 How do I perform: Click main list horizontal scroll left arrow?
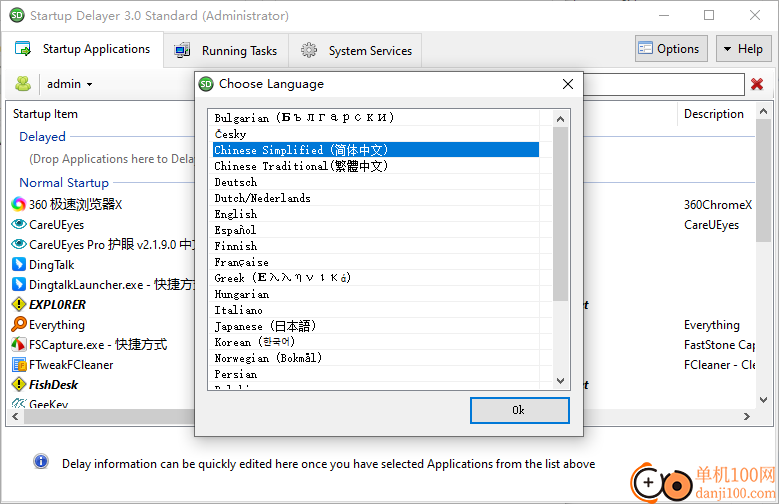15,417
